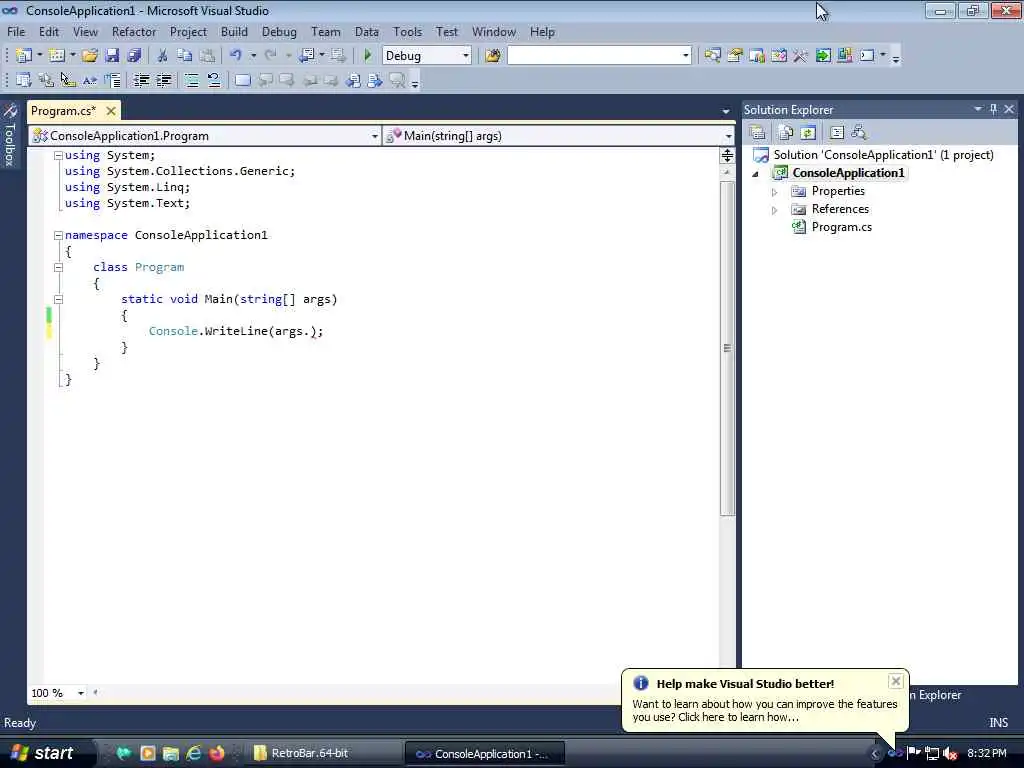Start debugging with the green play arrow
Image resolution: width=1024 pixels, height=768 pixels.
[x=368, y=56]
